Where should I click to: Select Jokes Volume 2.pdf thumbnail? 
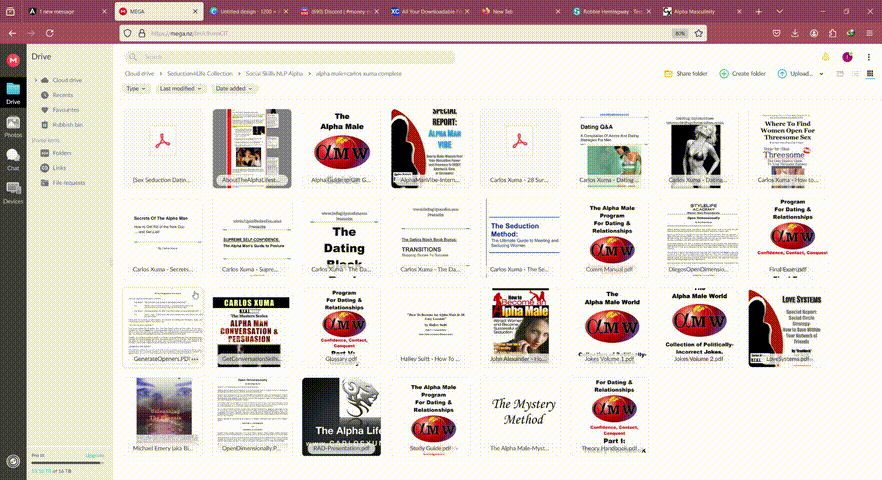click(699, 328)
